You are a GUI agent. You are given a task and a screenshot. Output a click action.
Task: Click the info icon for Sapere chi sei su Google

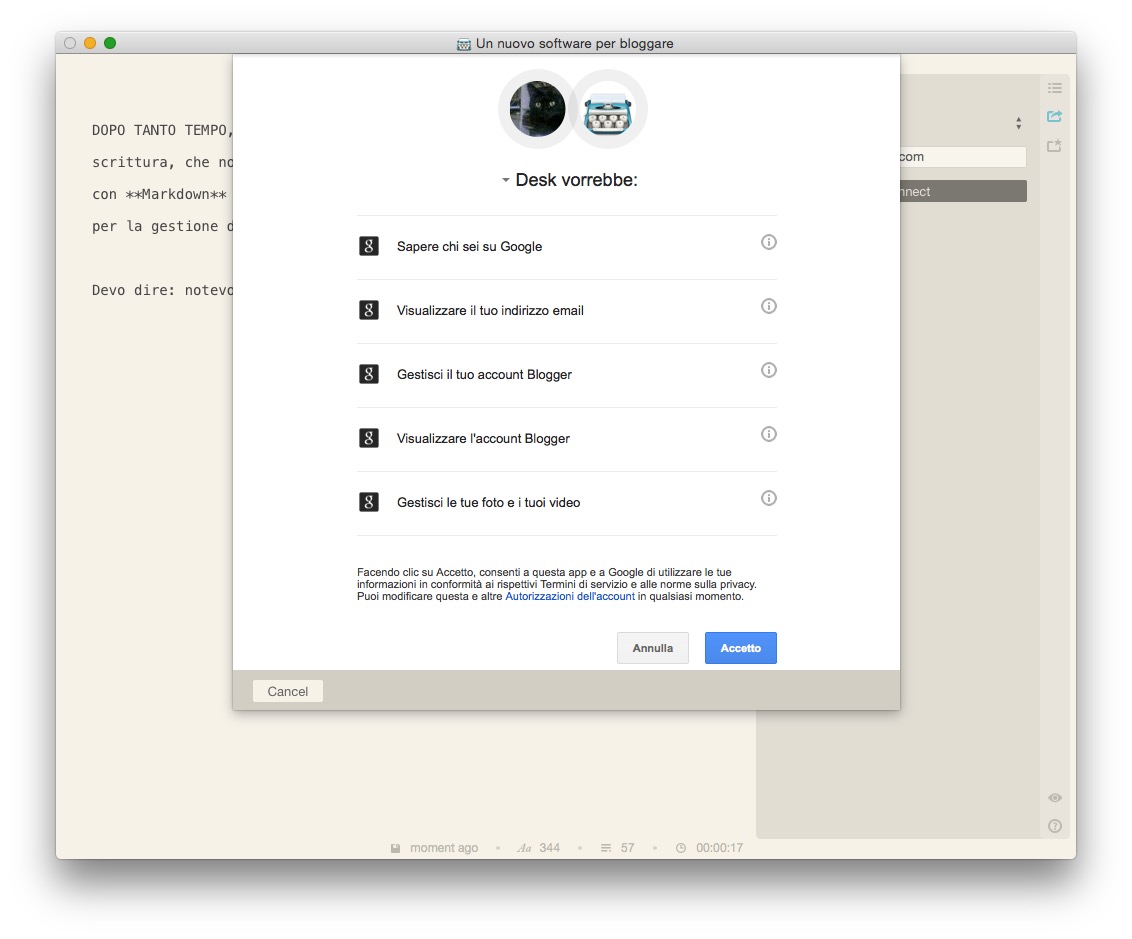point(769,243)
